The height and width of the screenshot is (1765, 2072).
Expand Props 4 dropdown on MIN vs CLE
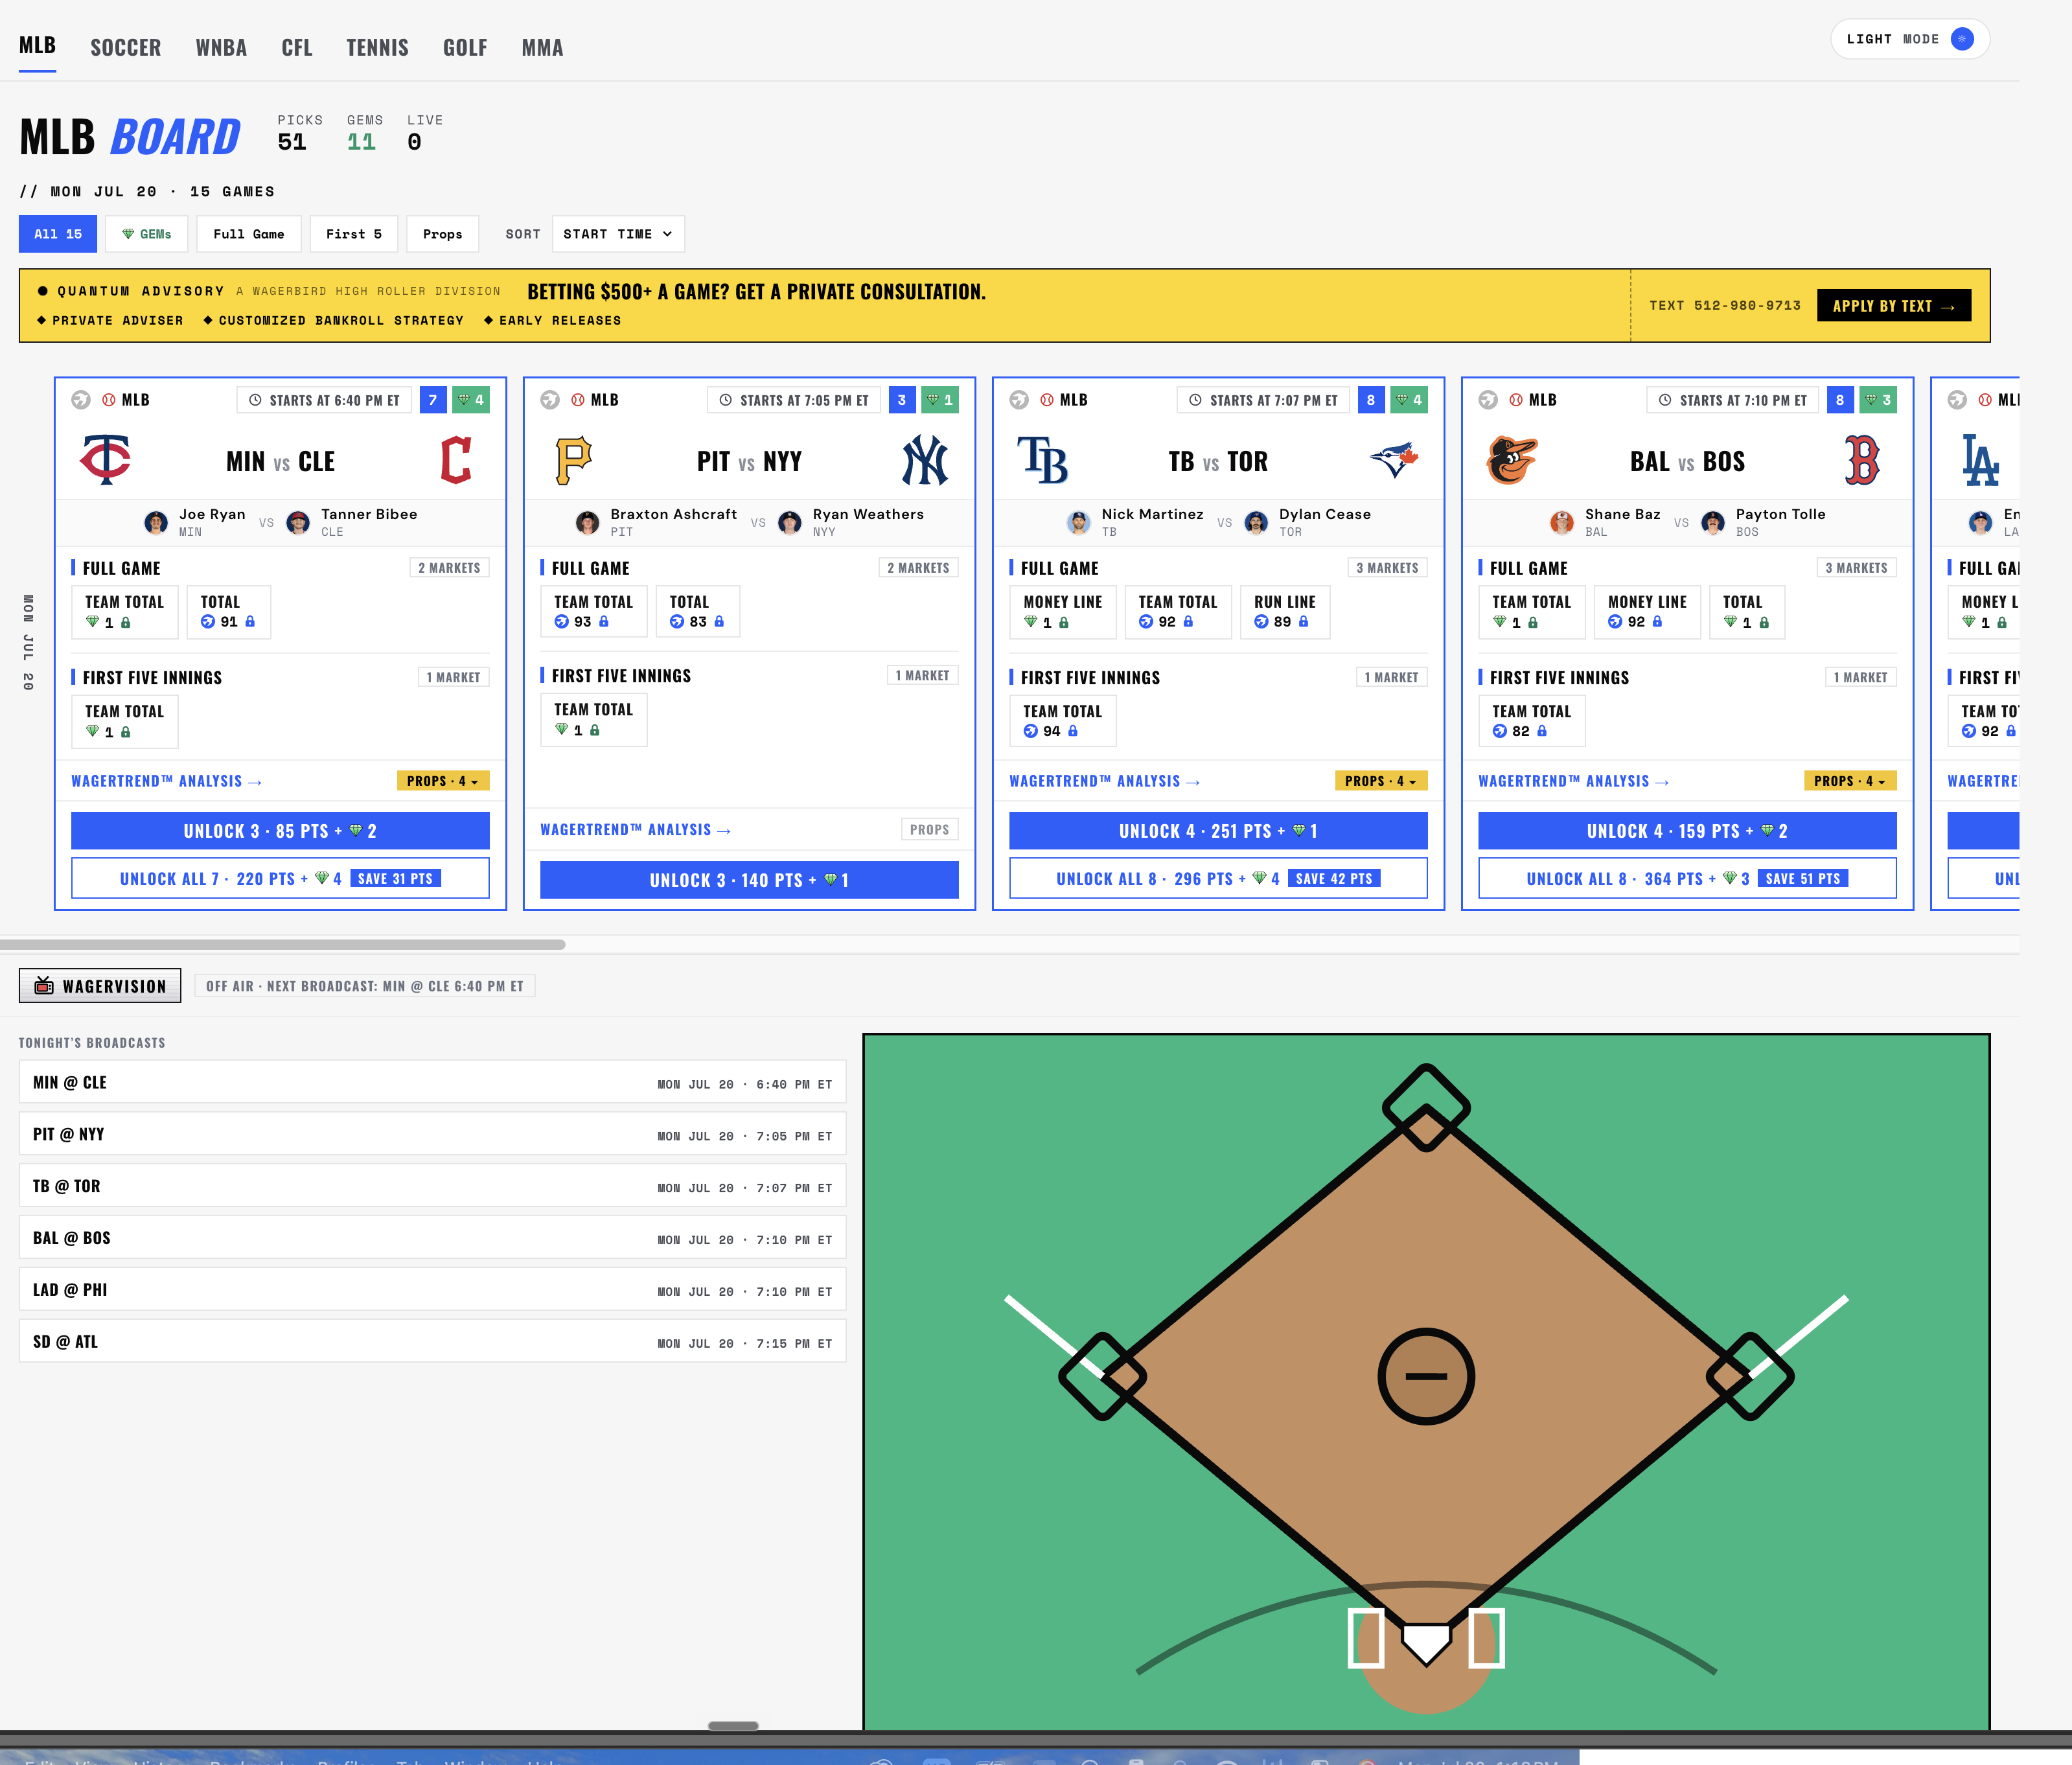(x=443, y=781)
